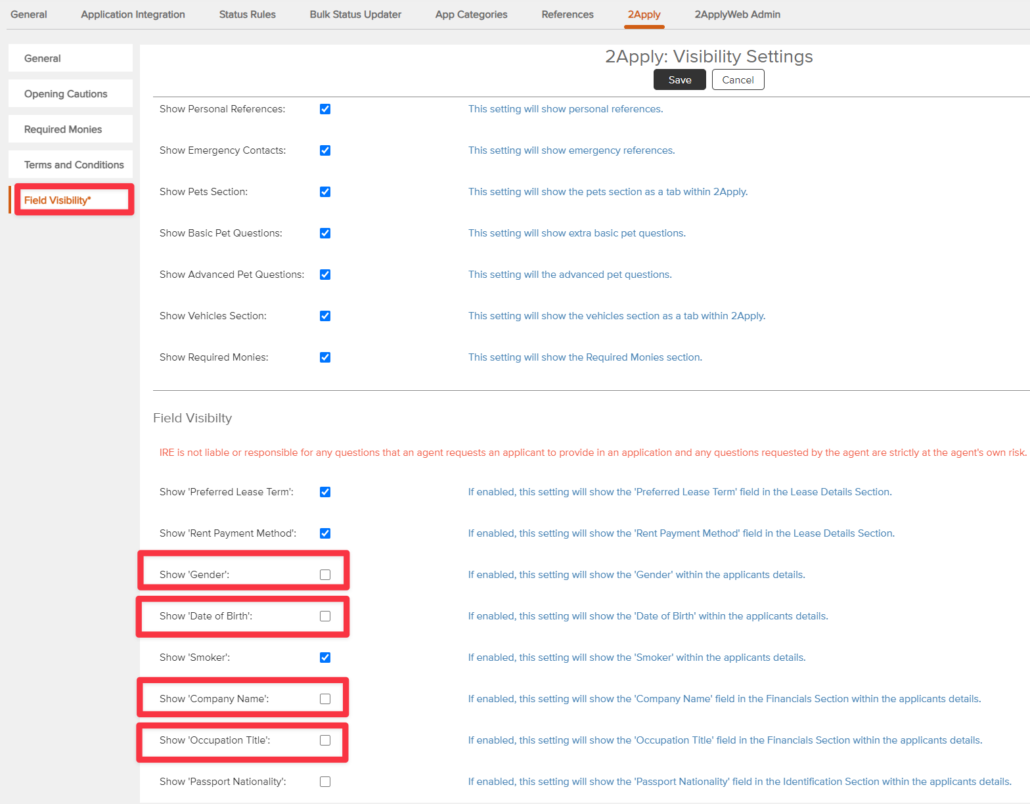Screen dimensions: 1030x804
Task: Open the General top tab
Action: click(28, 14)
